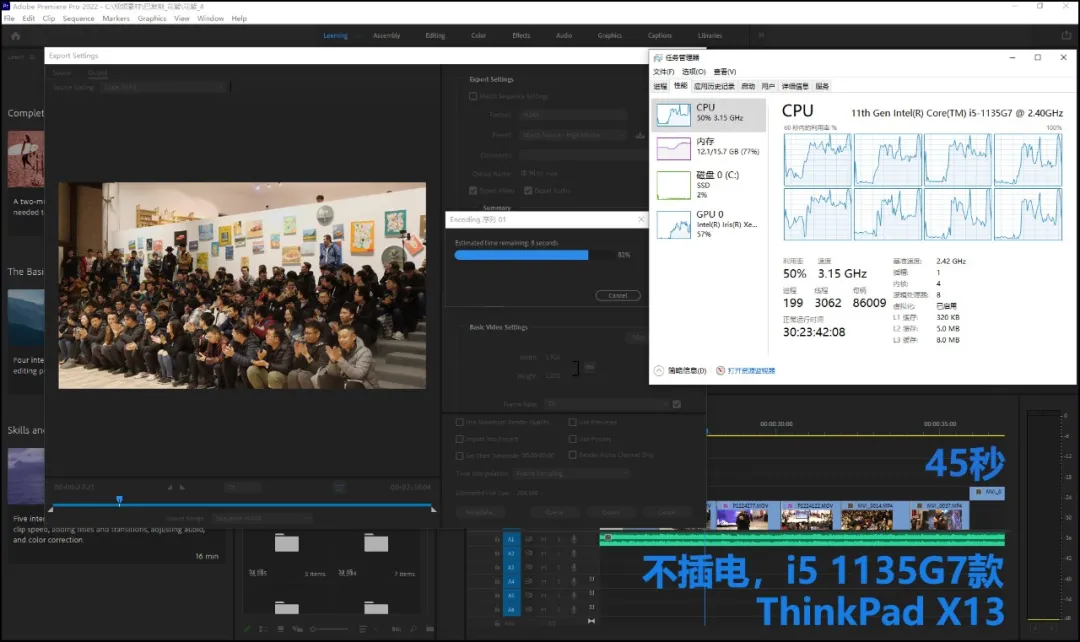Open the Source Scaling dropdown
Screen dimensions: 1080x642
coord(163,87)
